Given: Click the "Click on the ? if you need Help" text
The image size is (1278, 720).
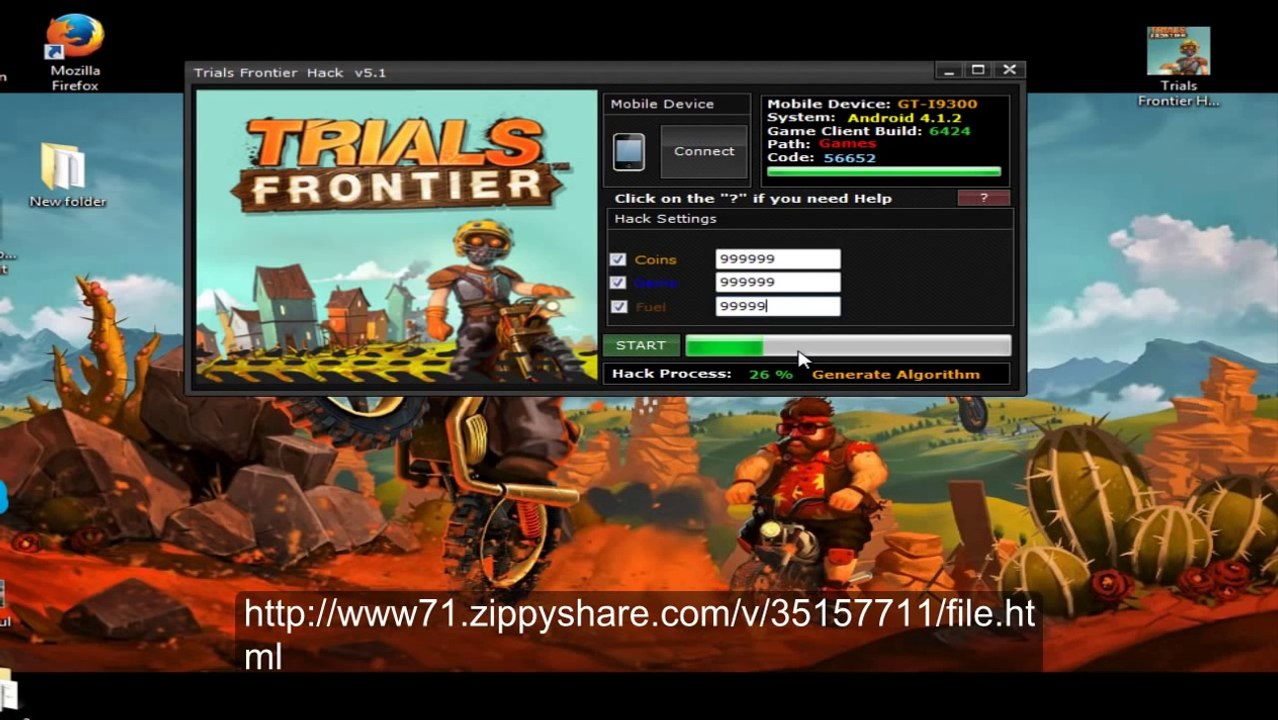Looking at the screenshot, I should (x=753, y=199).
